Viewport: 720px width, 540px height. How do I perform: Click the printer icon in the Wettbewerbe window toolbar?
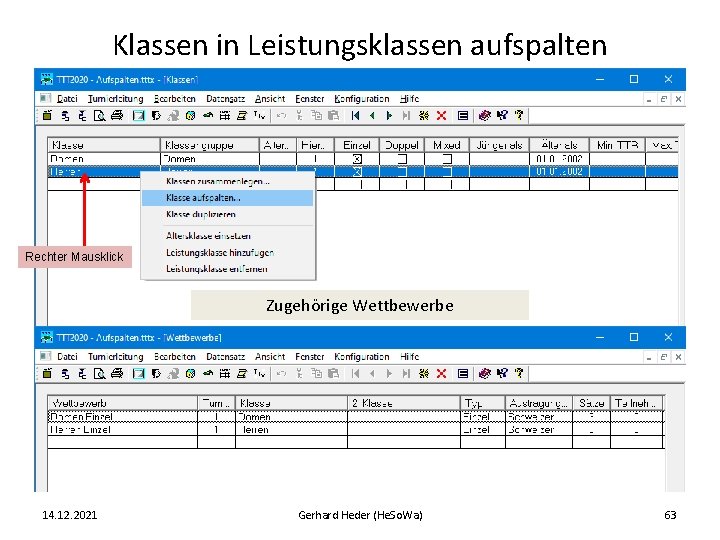click(117, 374)
